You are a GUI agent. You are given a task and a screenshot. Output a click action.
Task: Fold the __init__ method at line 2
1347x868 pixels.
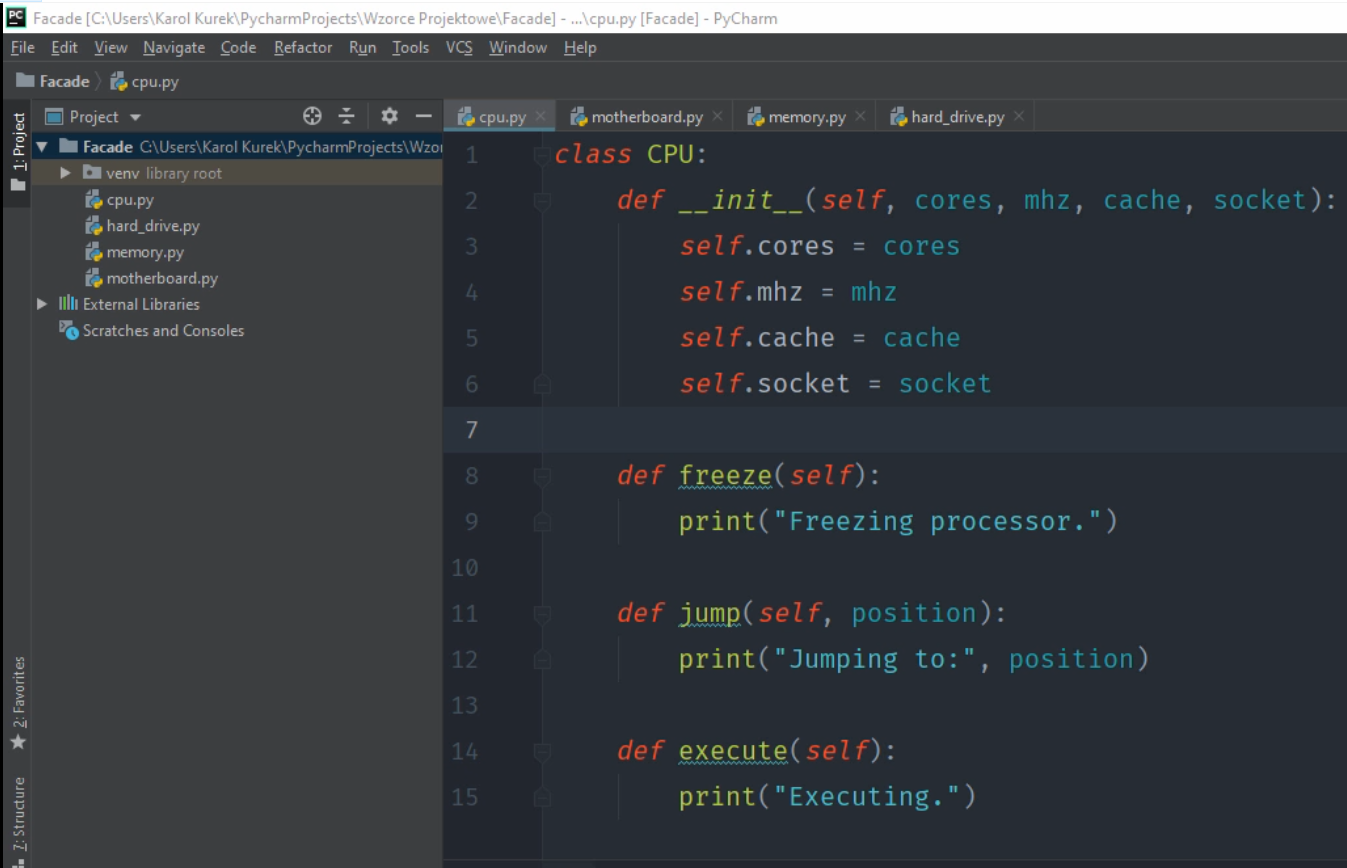(x=541, y=201)
